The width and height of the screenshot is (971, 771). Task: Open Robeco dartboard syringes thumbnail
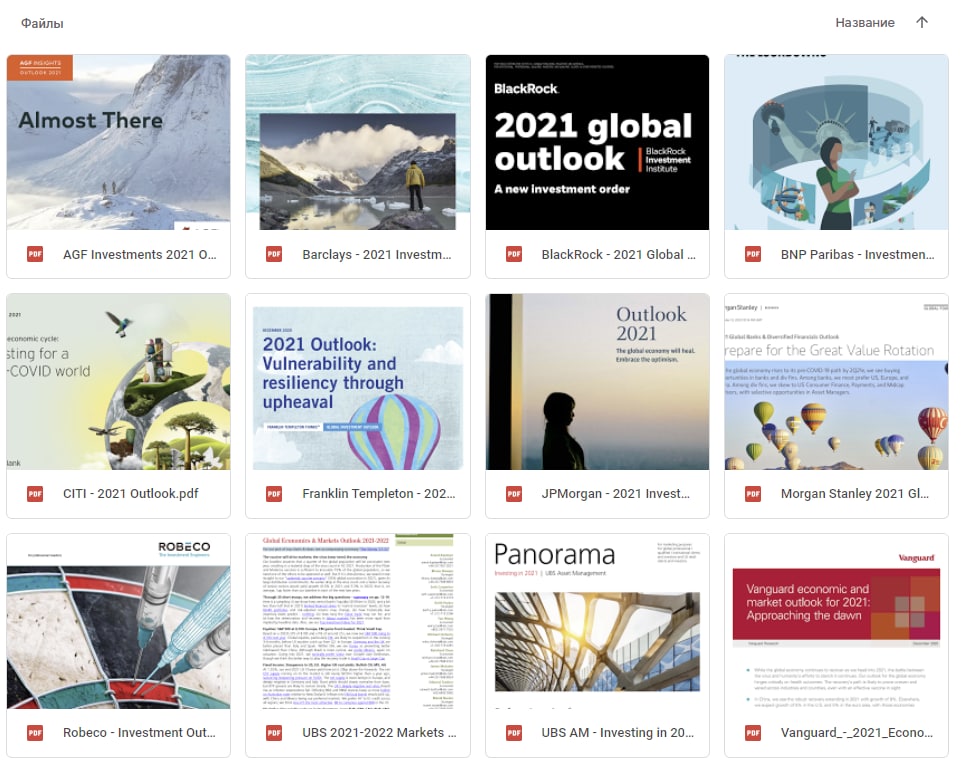point(118,621)
